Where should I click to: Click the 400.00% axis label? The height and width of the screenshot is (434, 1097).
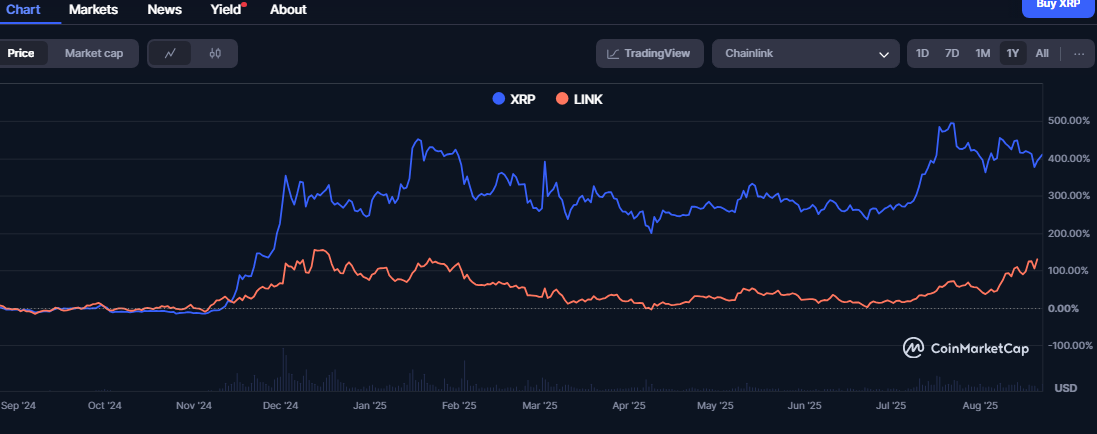[x=1068, y=158]
